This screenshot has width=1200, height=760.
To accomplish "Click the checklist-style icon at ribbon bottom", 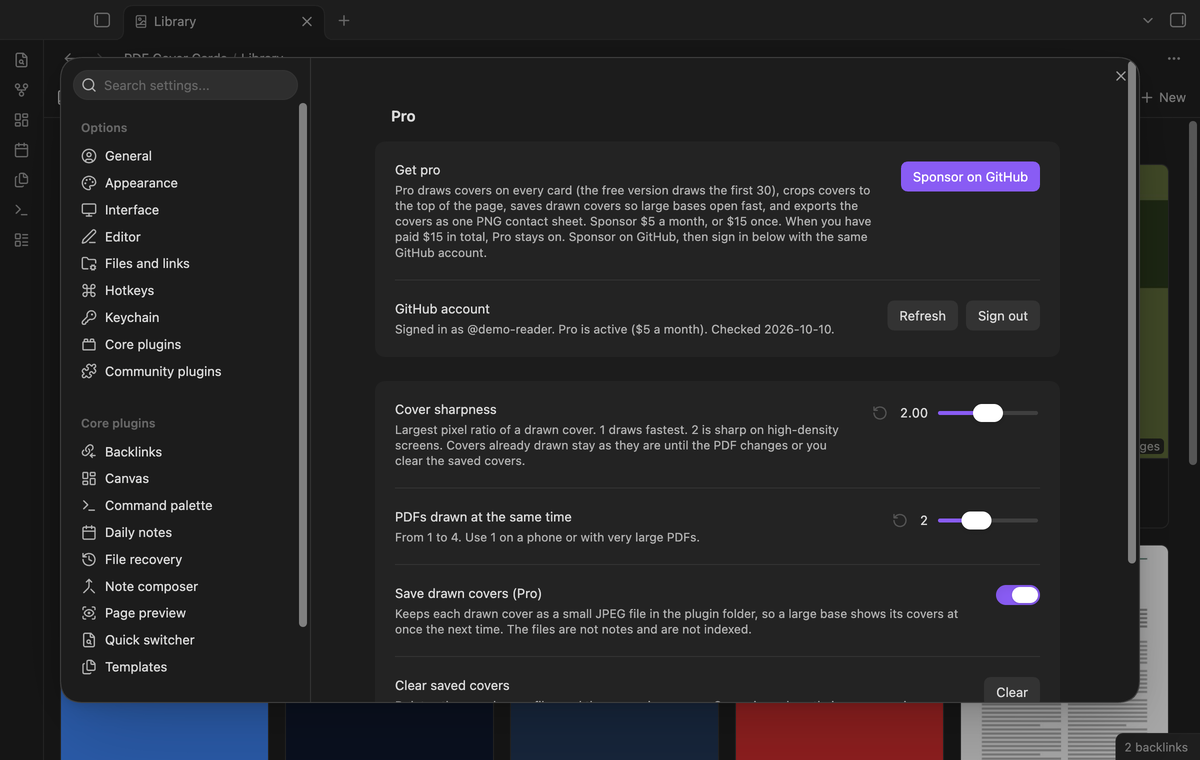I will click(x=21, y=240).
